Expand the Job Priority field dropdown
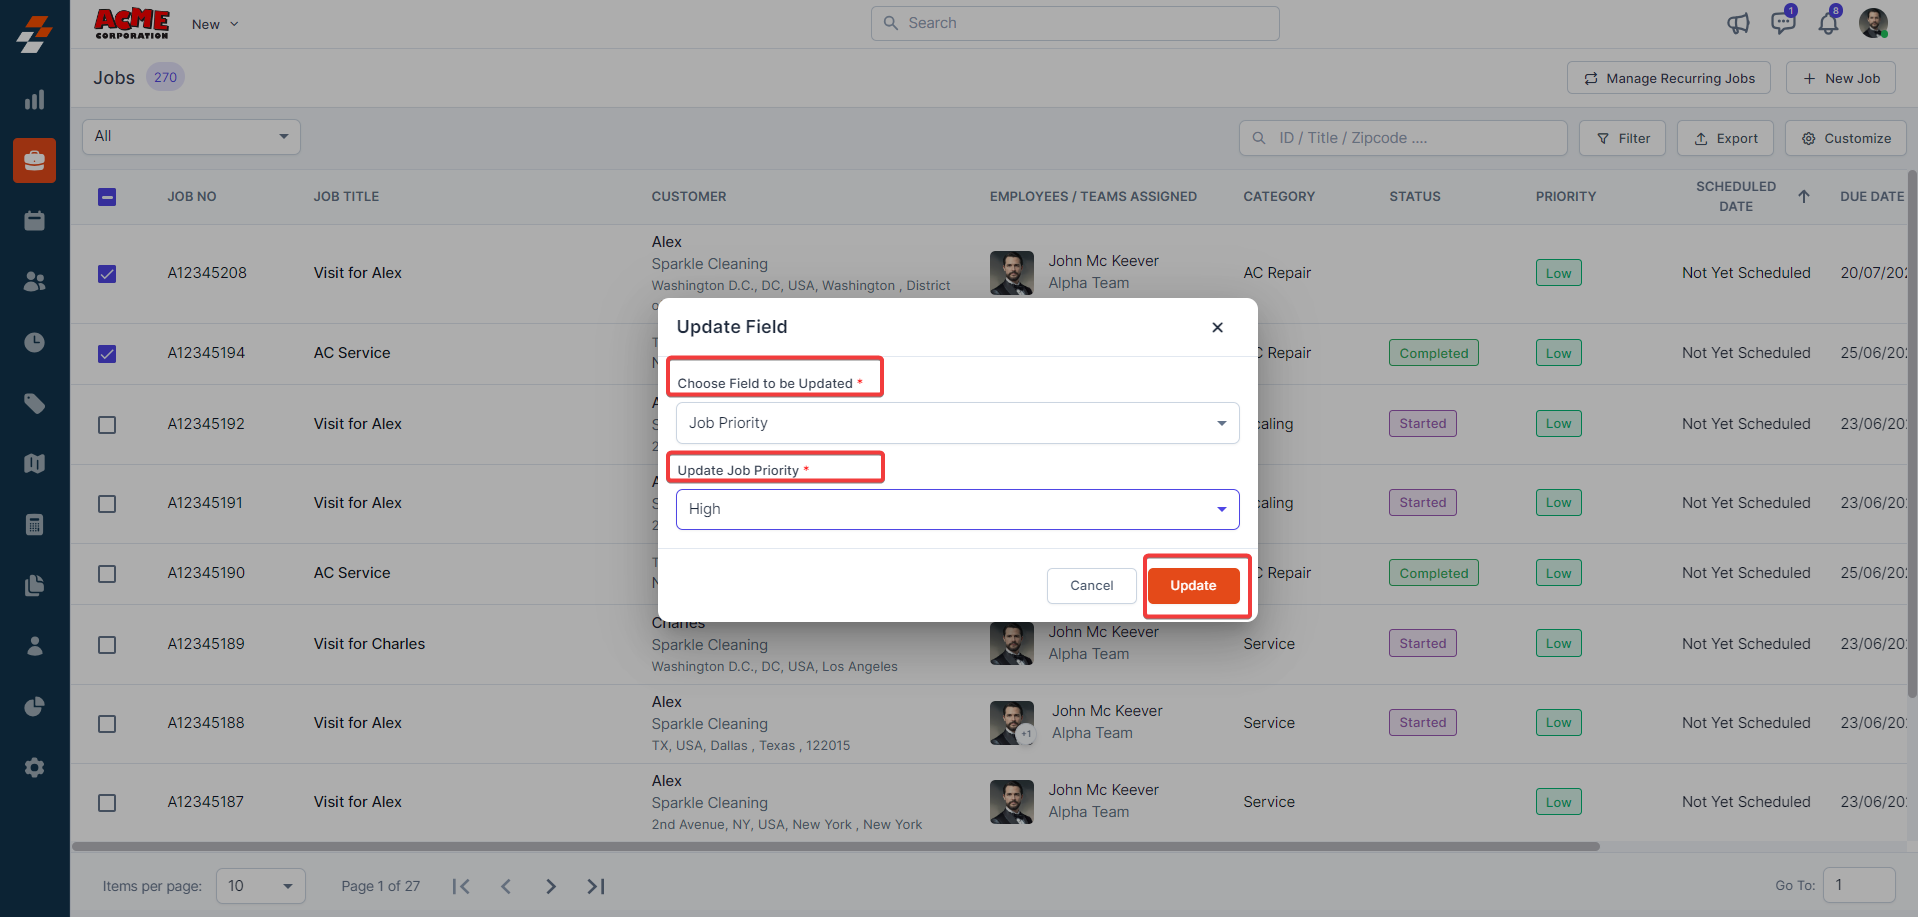This screenshot has height=917, width=1918. click(957, 423)
